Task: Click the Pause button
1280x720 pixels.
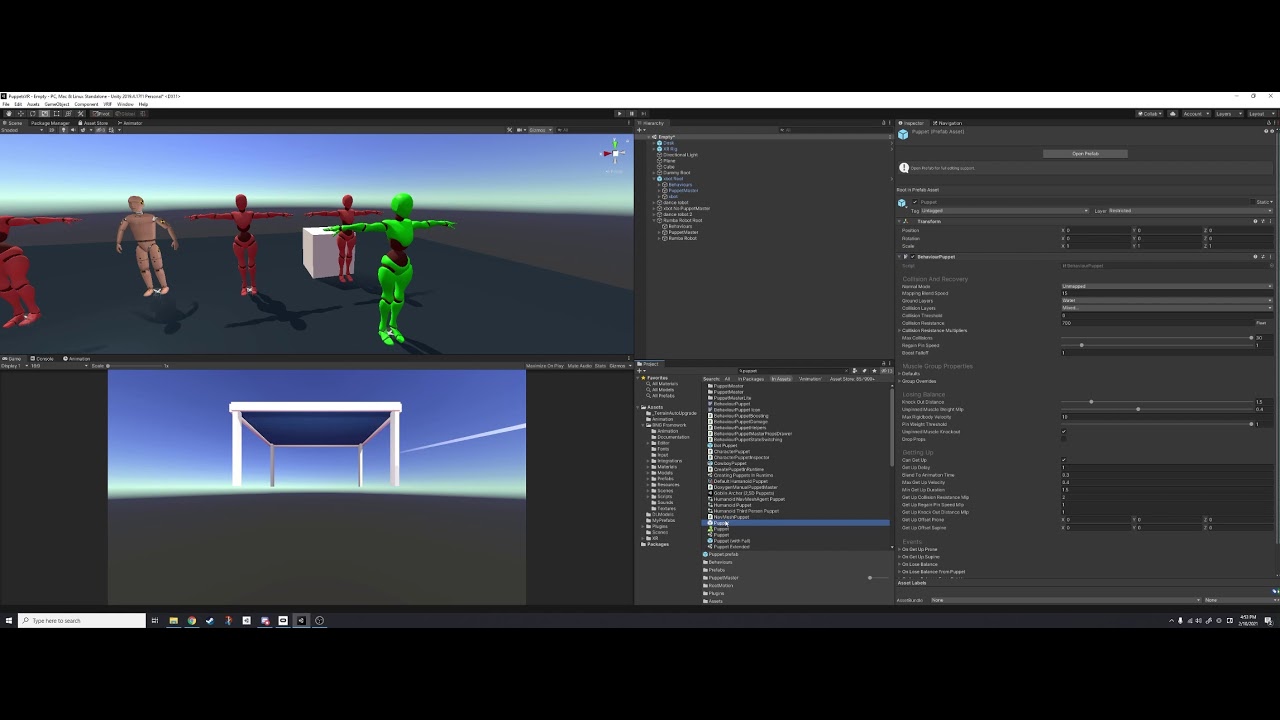Action: point(632,114)
